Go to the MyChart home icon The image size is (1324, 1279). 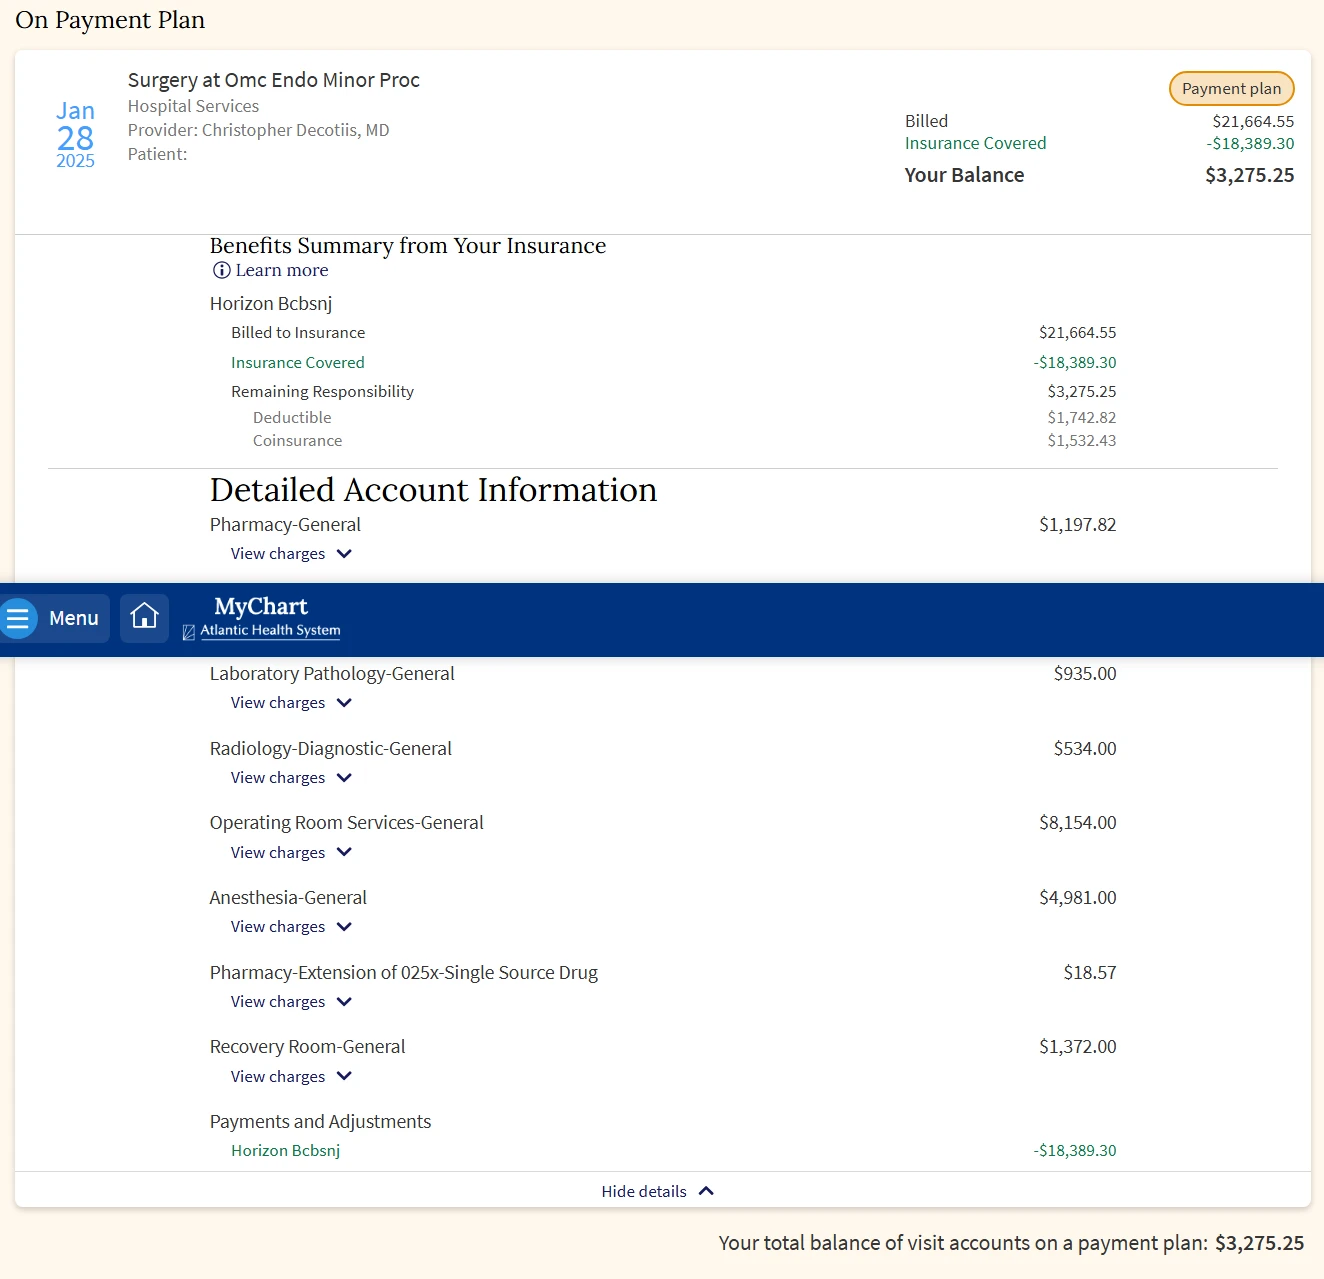coord(145,618)
